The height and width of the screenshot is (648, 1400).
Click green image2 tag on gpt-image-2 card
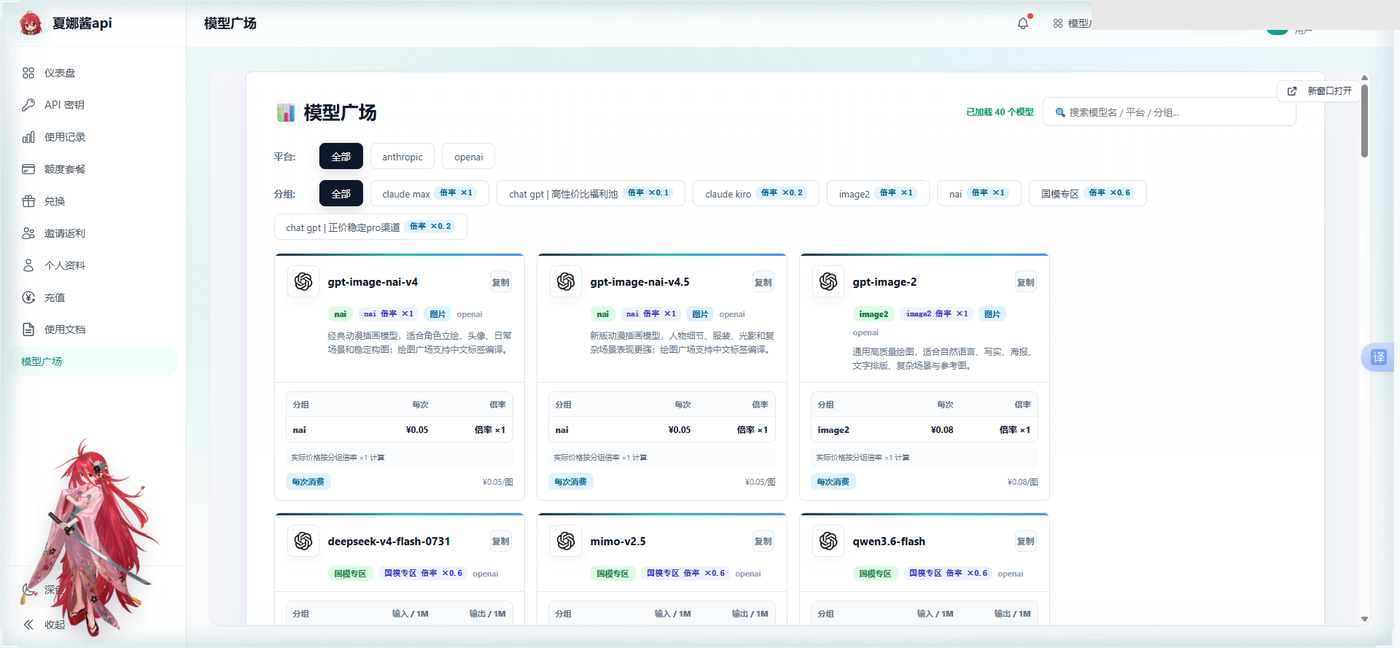tap(873, 314)
